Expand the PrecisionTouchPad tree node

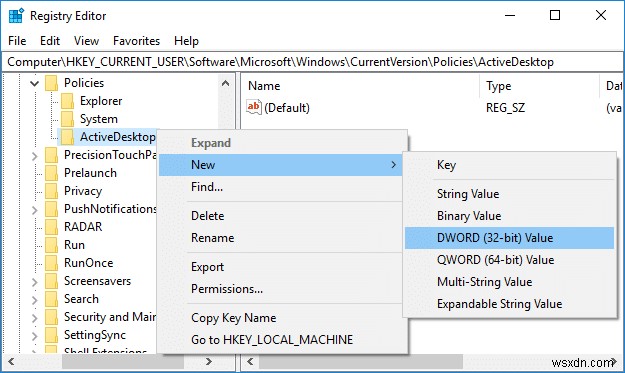tap(35, 155)
